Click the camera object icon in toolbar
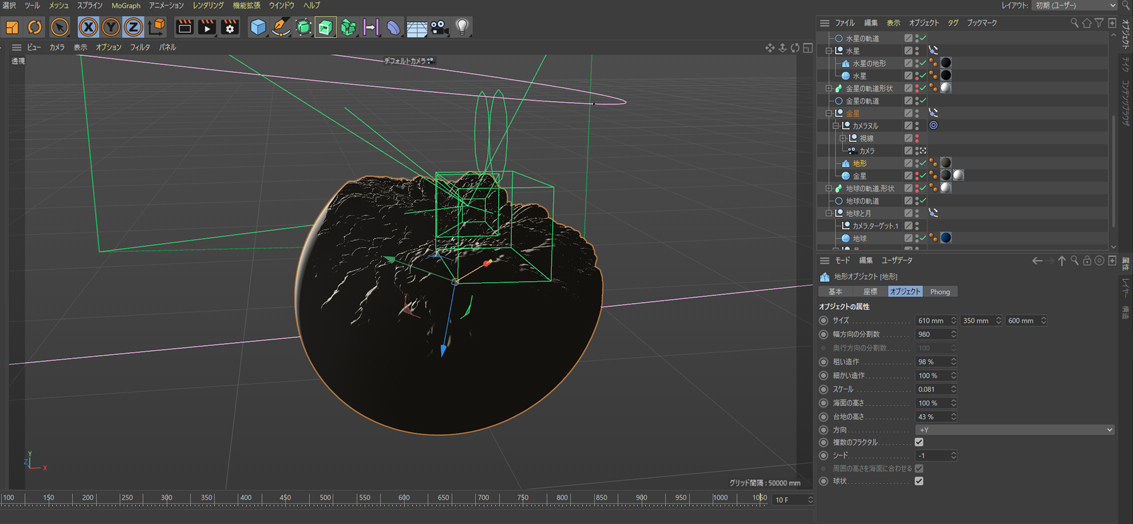The image size is (1133, 524). [439, 28]
